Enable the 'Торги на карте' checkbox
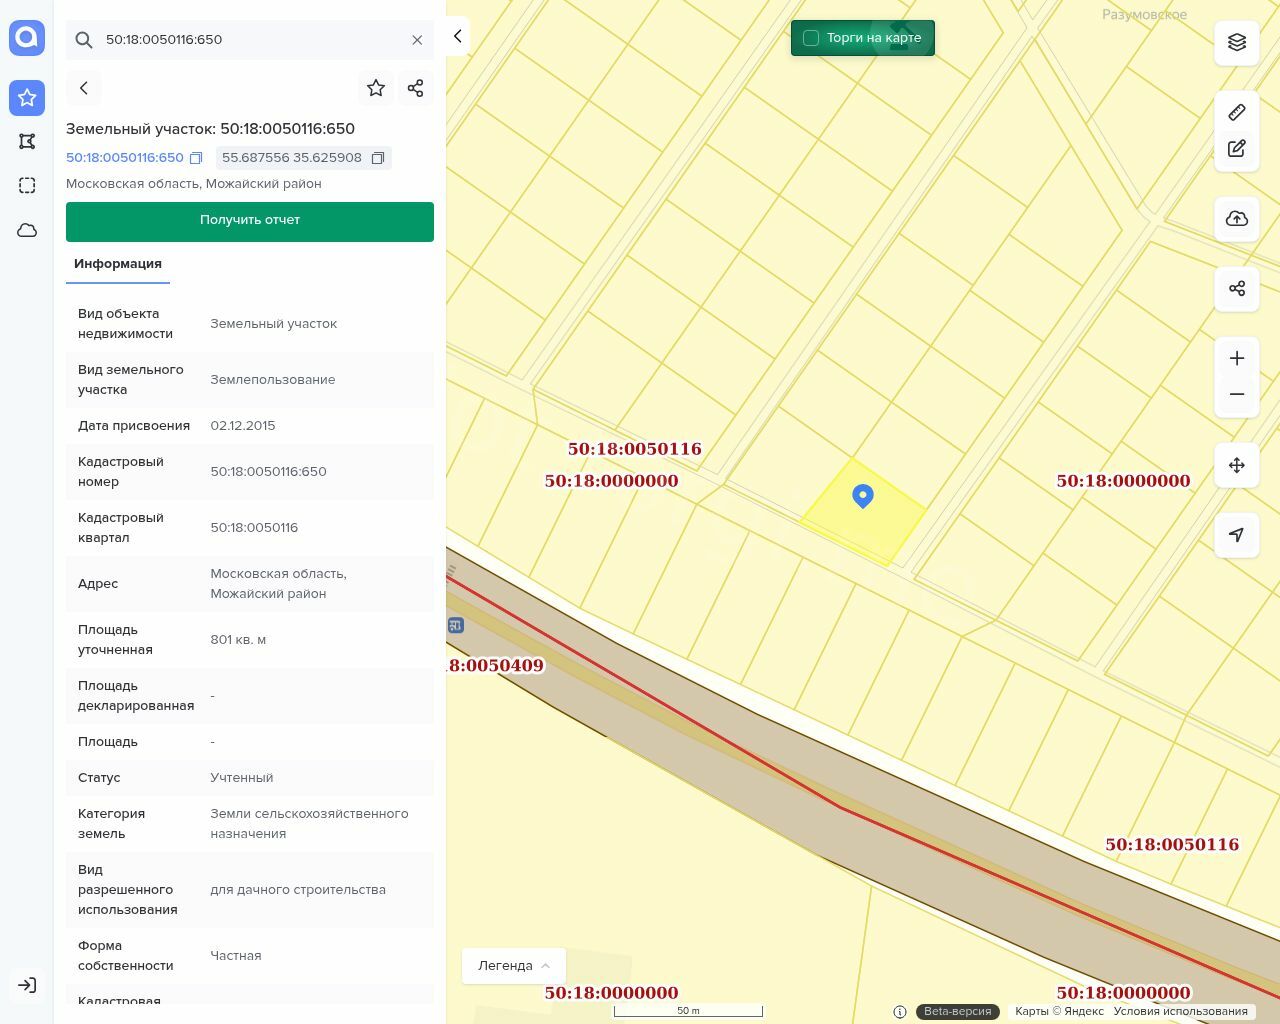 [x=811, y=38]
